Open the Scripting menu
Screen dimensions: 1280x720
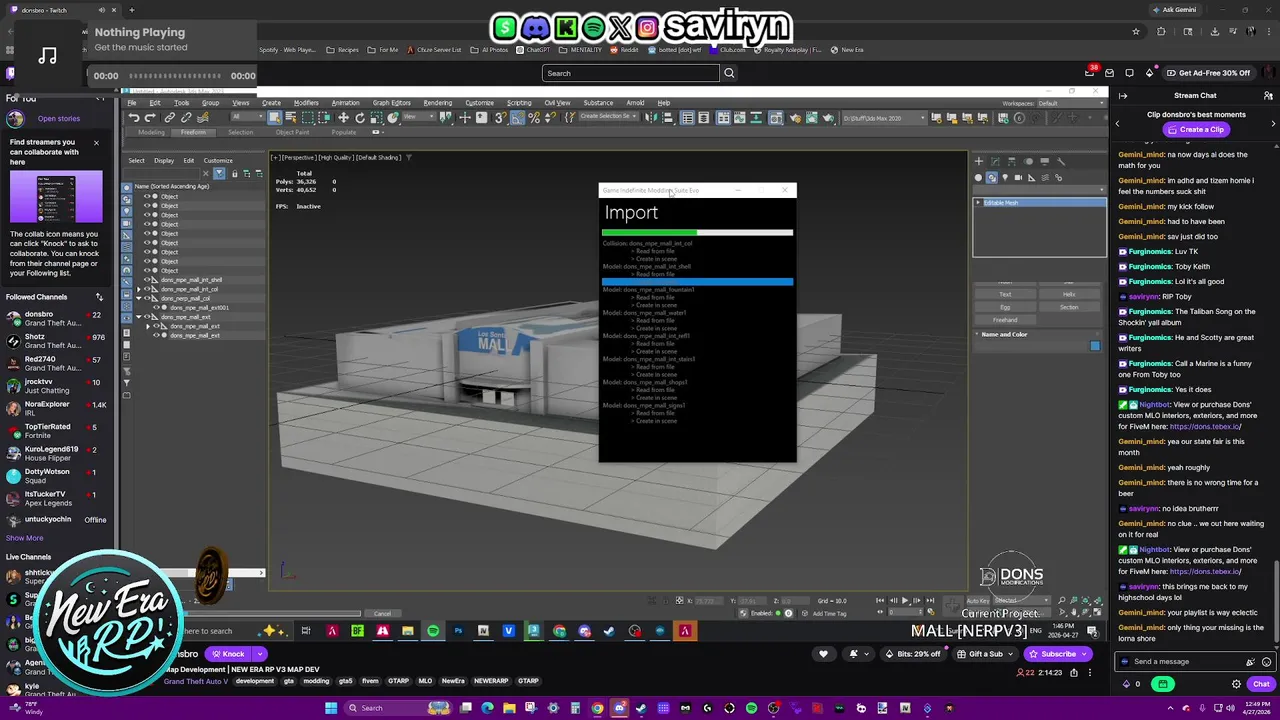tap(519, 103)
